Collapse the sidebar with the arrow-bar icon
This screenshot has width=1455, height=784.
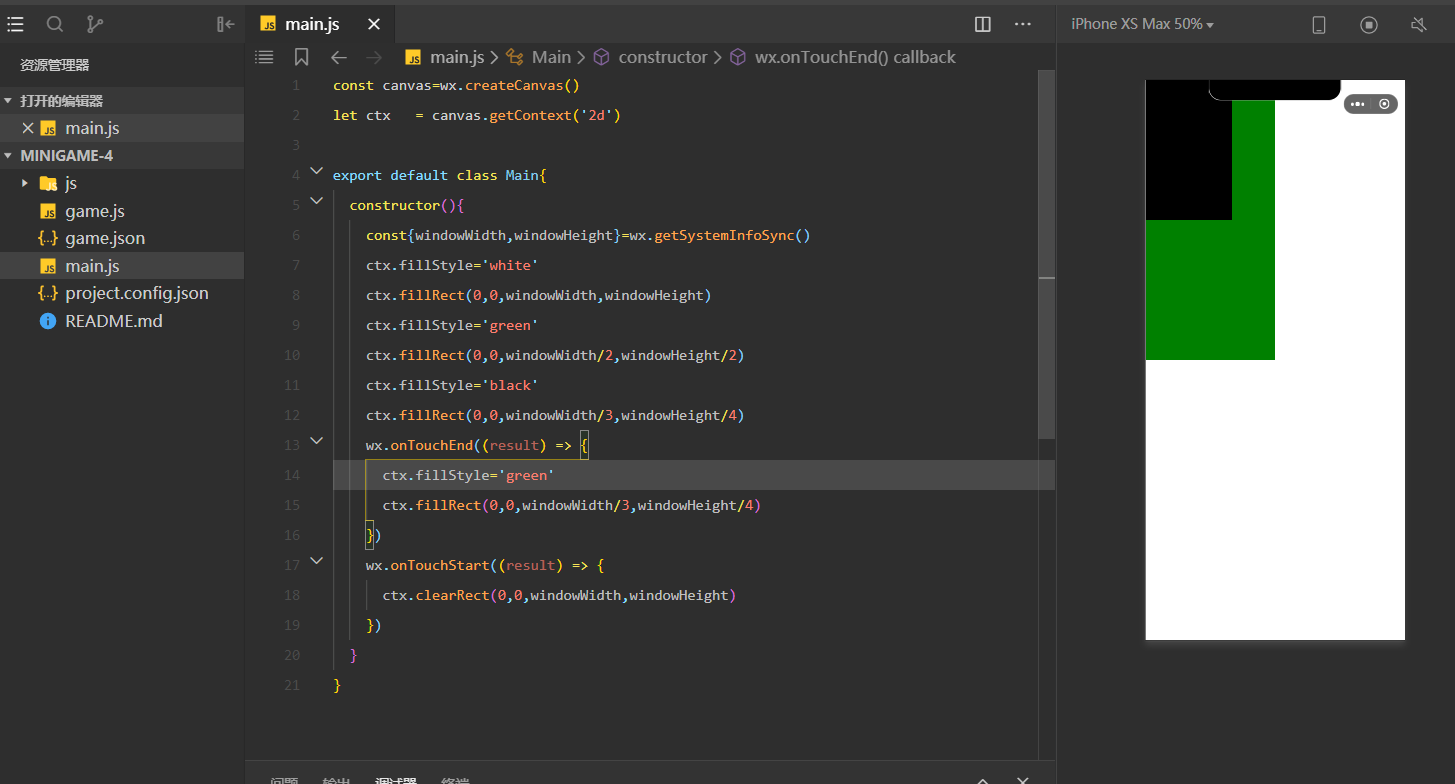tap(226, 24)
